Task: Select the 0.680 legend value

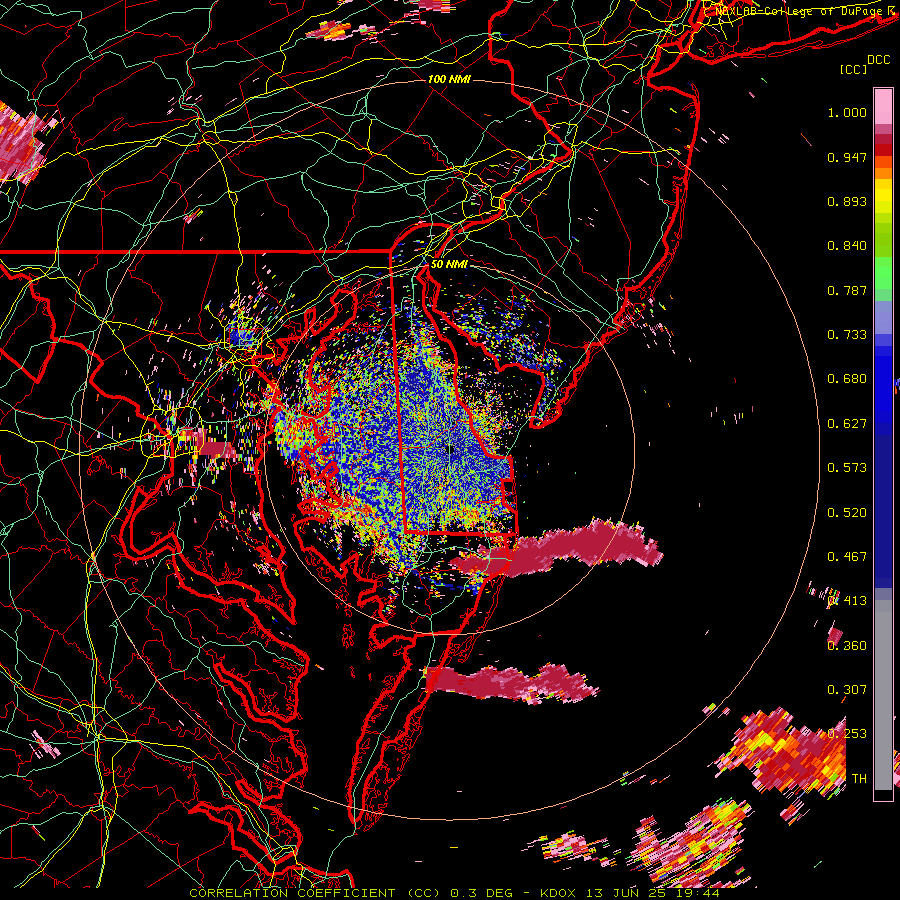Action: pyautogui.click(x=847, y=379)
